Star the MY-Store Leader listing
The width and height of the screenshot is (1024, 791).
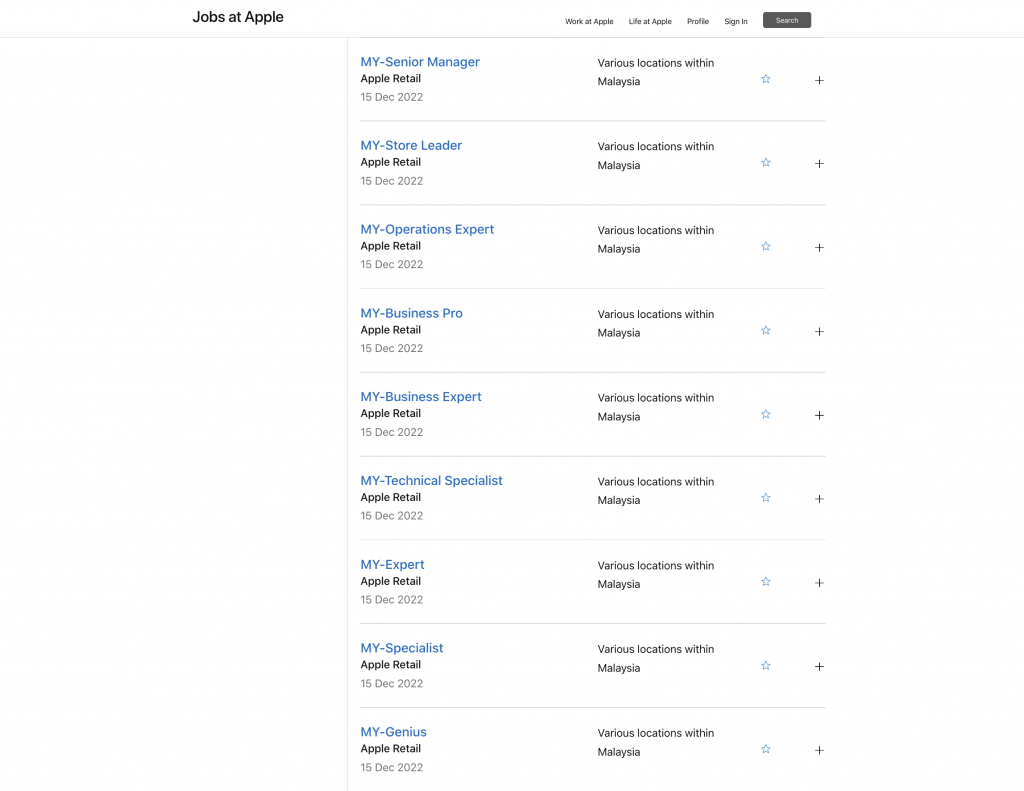pos(766,163)
